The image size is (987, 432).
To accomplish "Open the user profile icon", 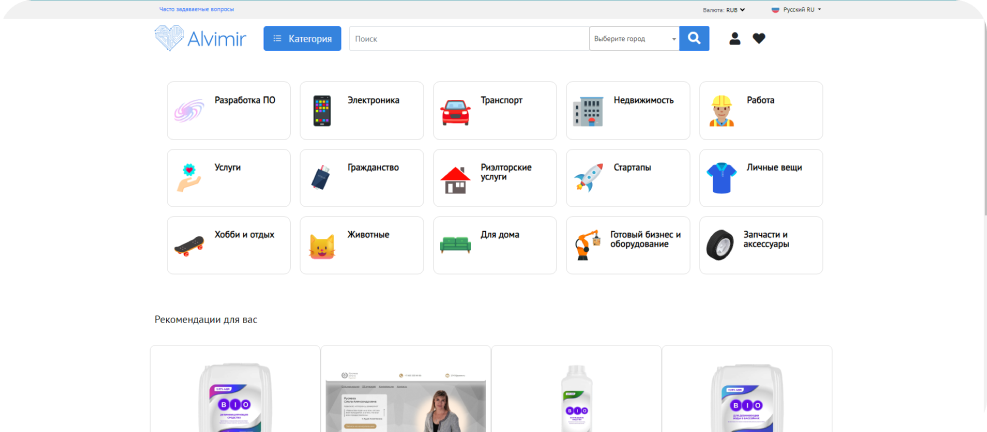I will [x=735, y=39].
